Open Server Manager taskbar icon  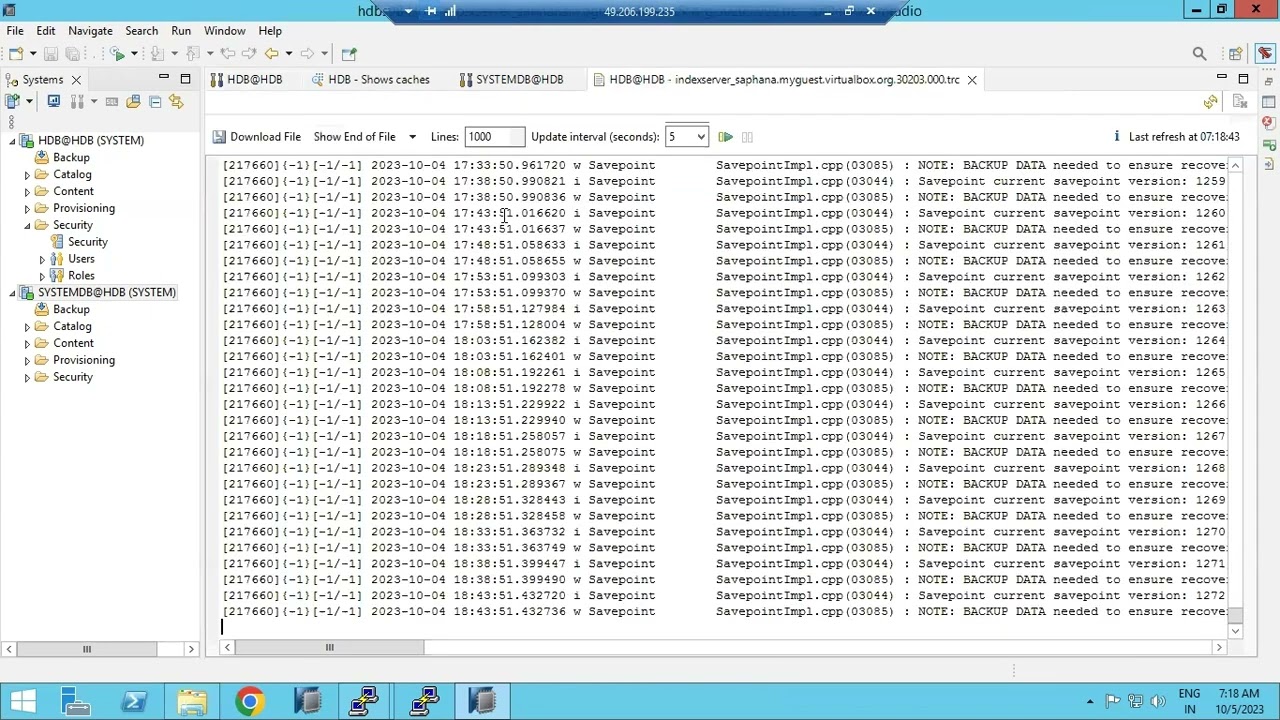click(x=76, y=701)
